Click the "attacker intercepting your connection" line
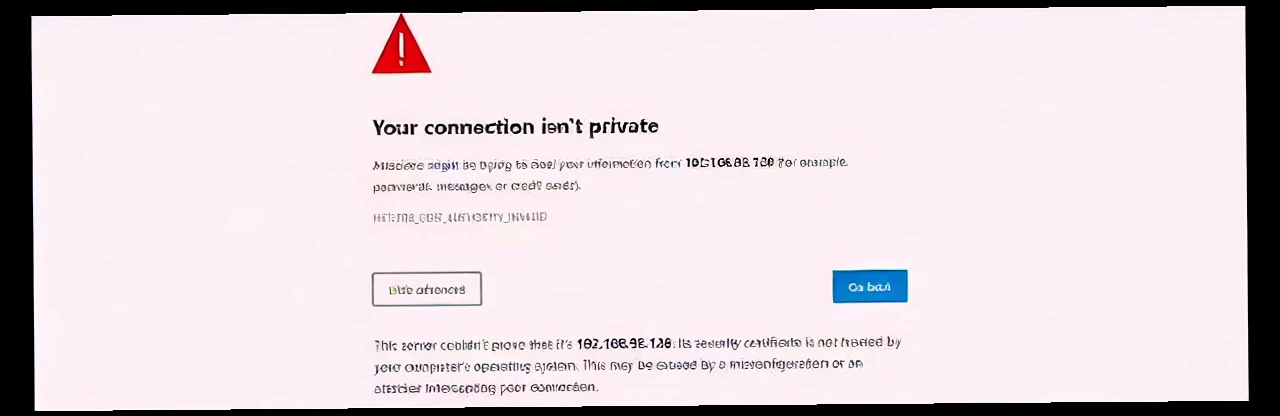1280x416 pixels. 486,387
